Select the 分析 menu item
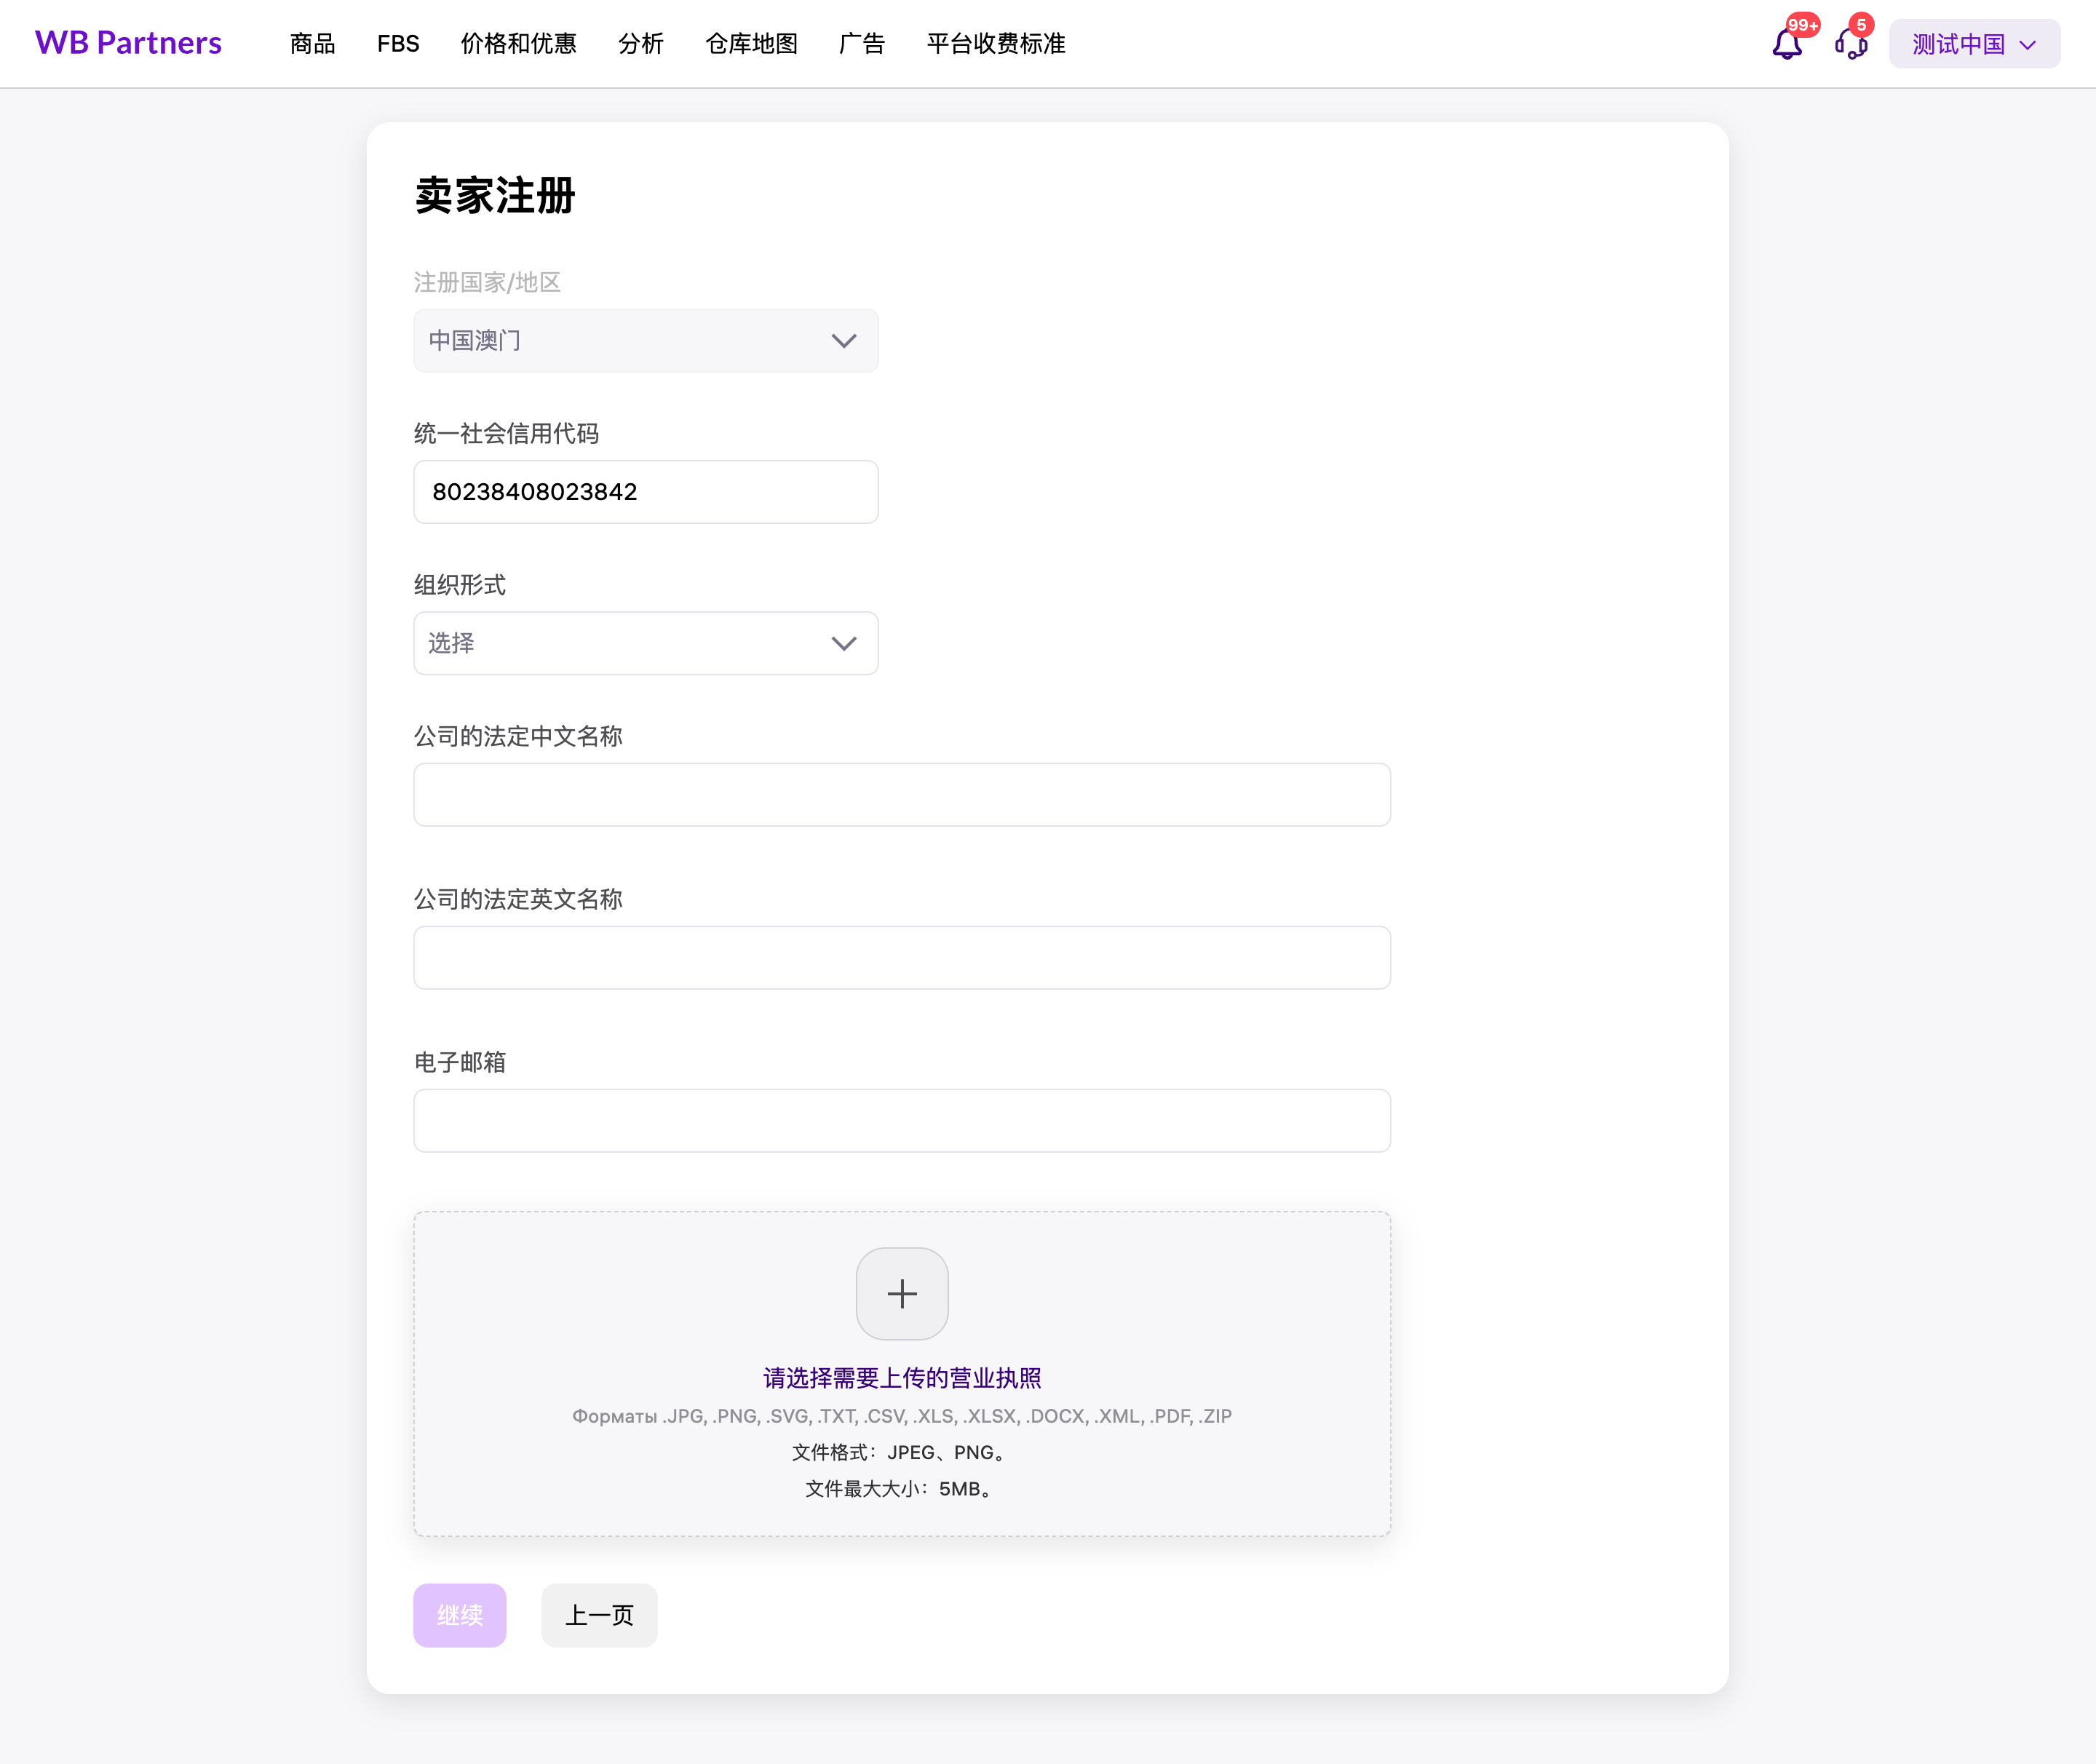This screenshot has width=2096, height=1764. 641,44
